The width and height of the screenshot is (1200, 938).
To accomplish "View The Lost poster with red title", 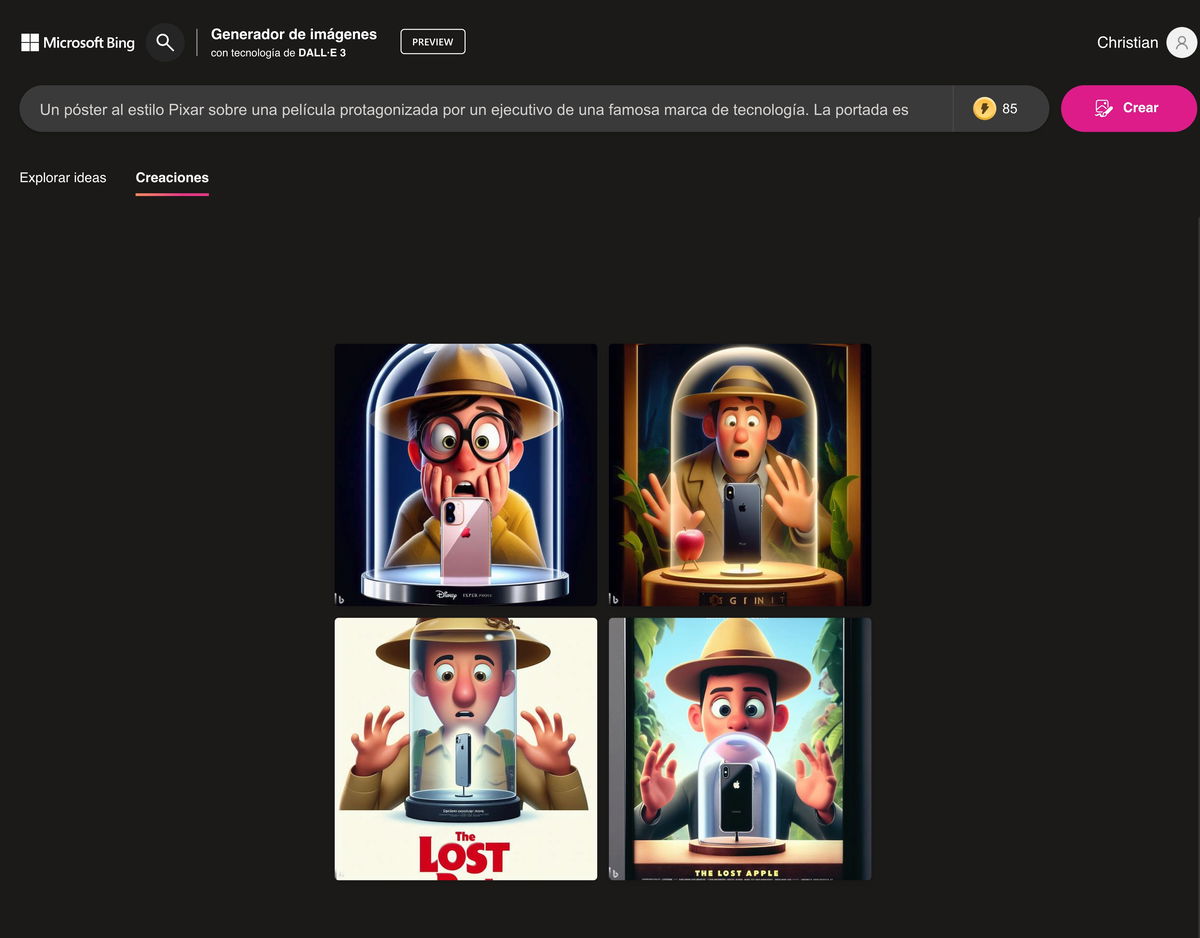I will pos(465,748).
